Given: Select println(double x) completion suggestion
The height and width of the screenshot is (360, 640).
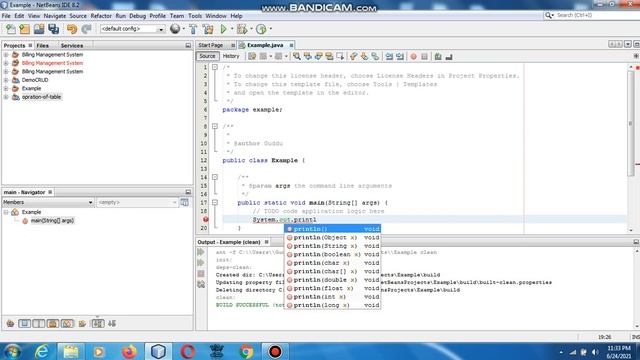Looking at the screenshot, I should pyautogui.click(x=333, y=280).
